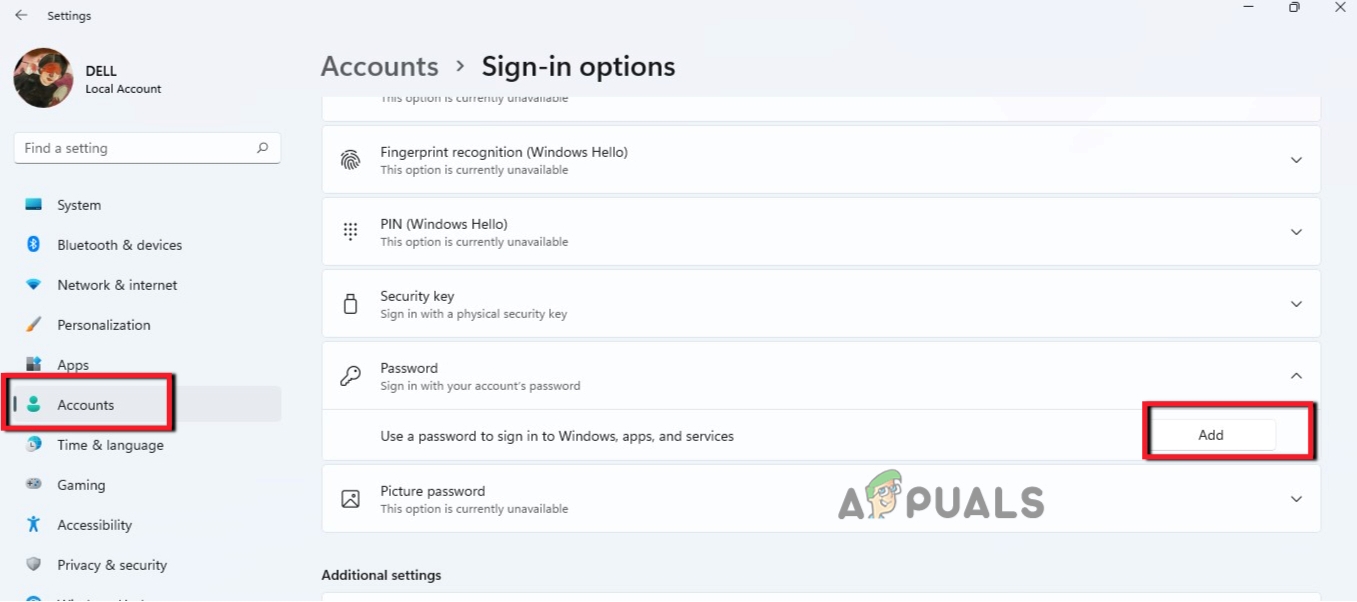The height and width of the screenshot is (602, 1357).
Task: Select the Accounts sidebar item
Action: (x=85, y=405)
